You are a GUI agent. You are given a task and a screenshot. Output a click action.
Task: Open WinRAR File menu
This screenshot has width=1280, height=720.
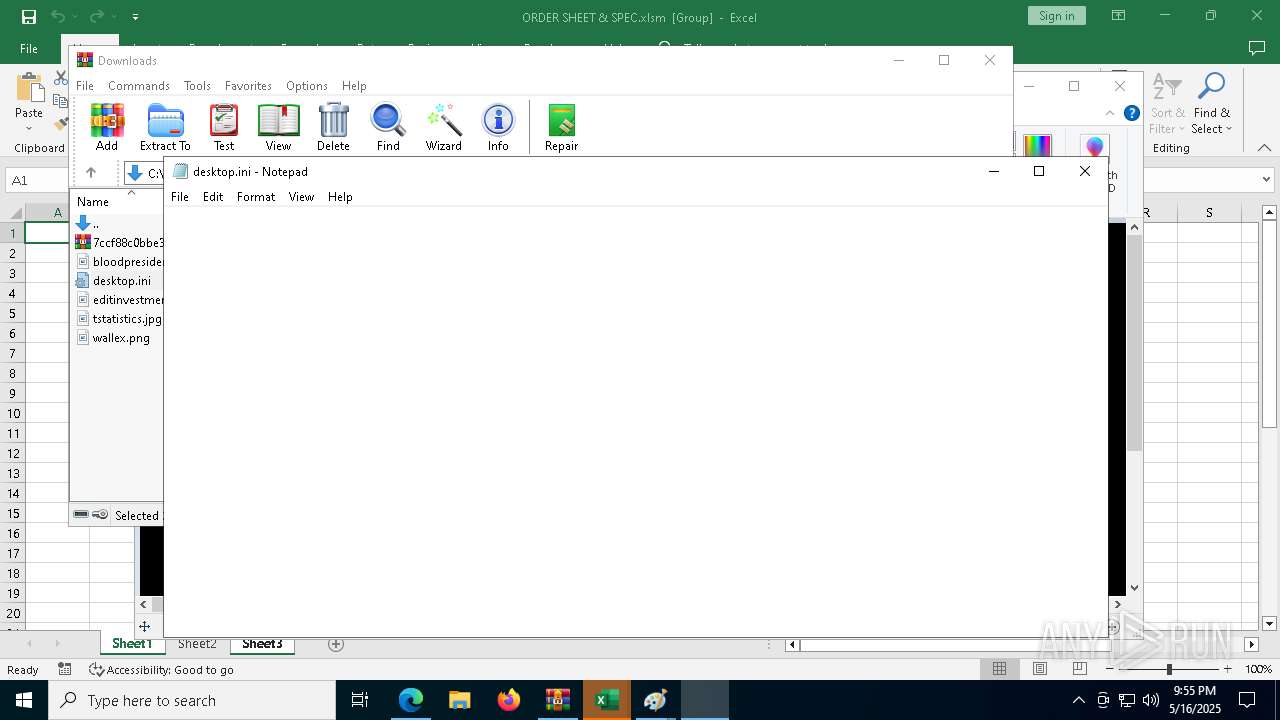point(85,86)
